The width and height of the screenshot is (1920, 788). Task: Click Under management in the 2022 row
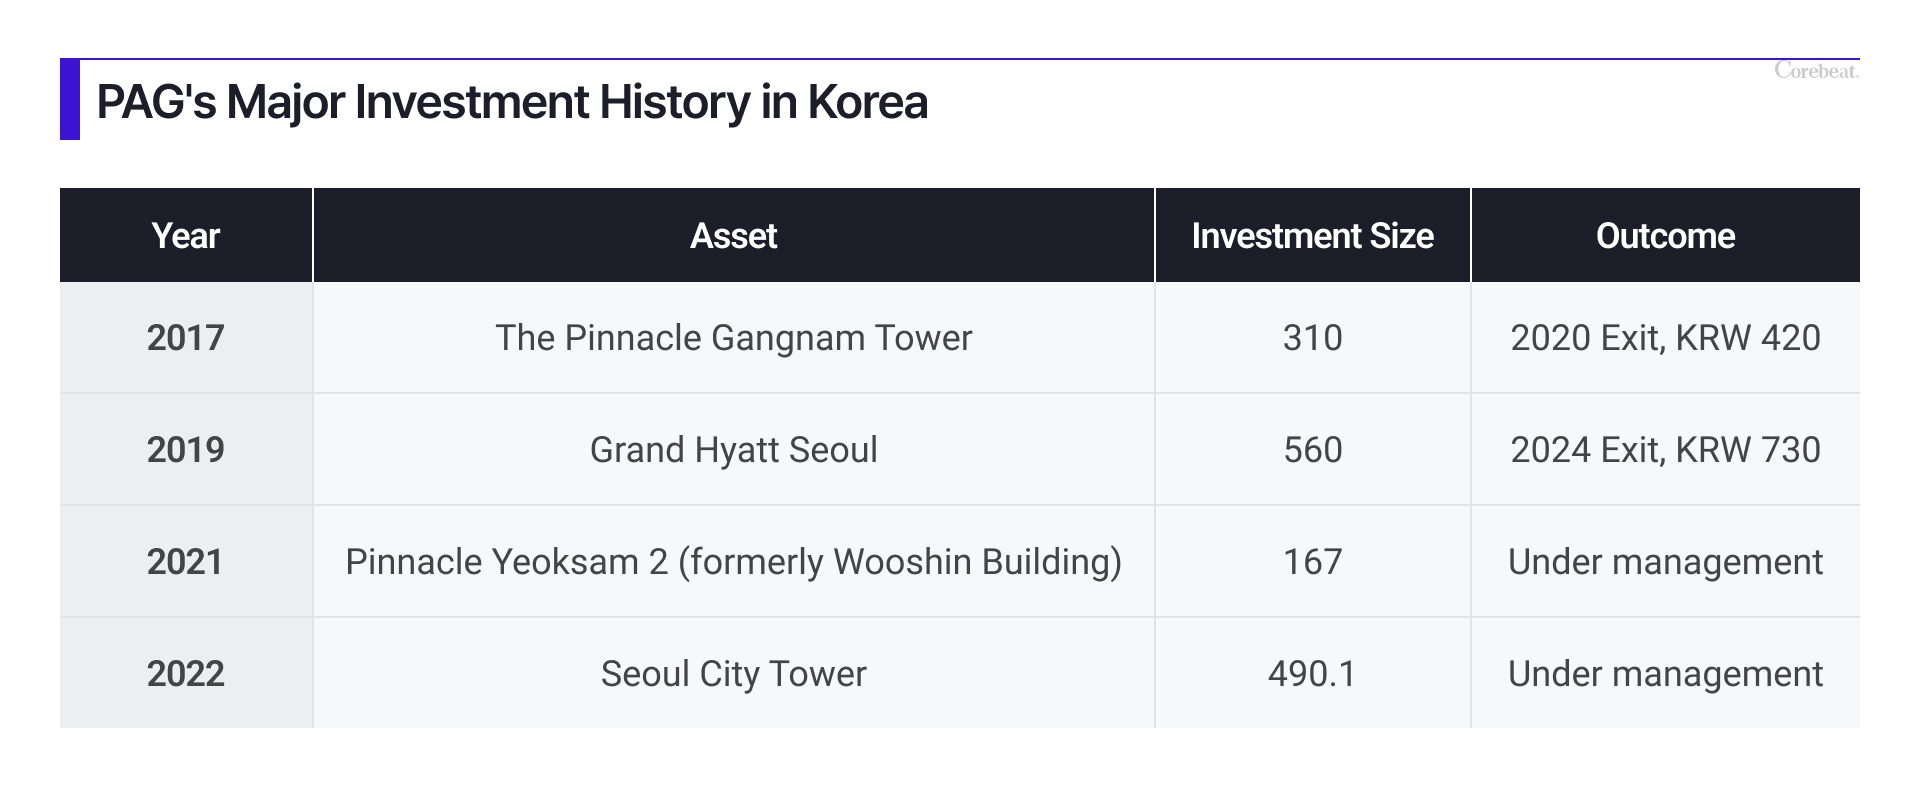[x=1666, y=674]
